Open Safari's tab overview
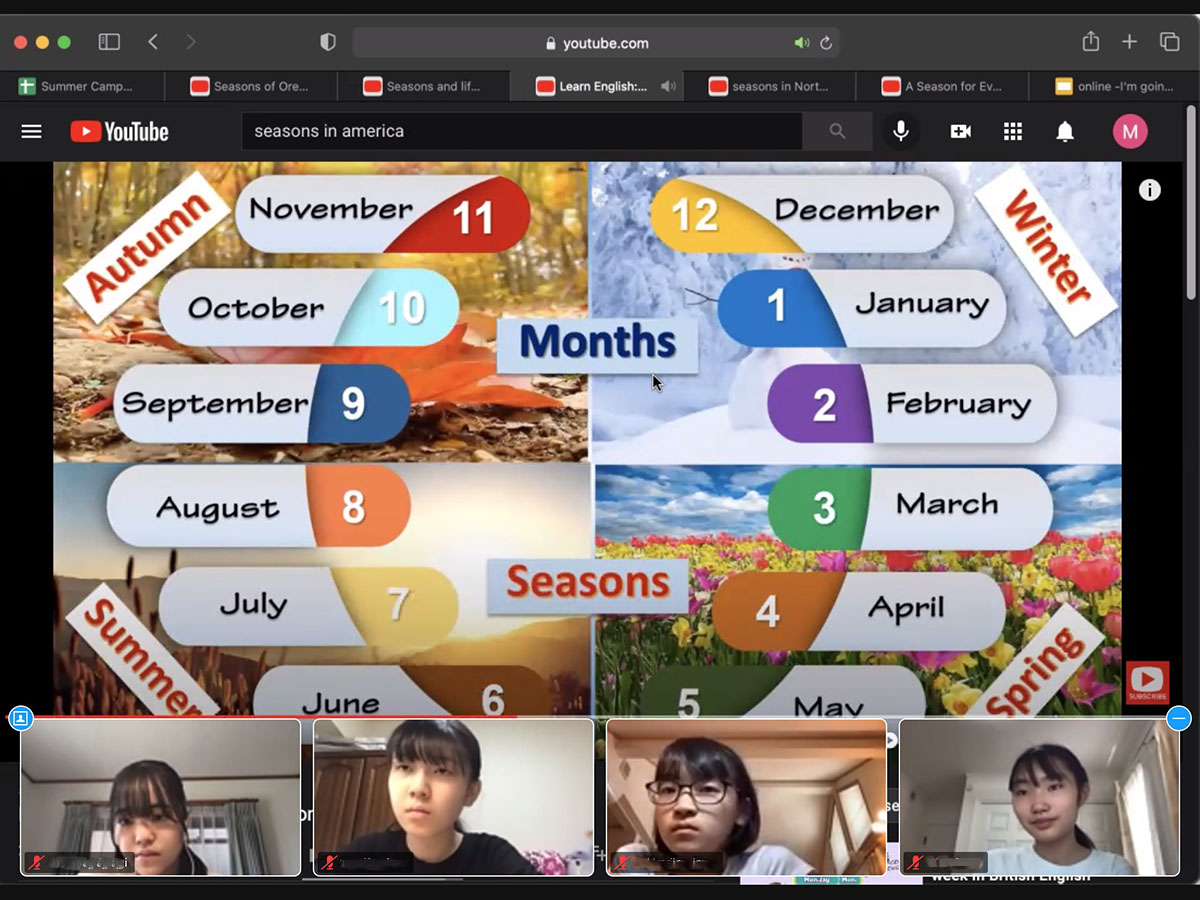The width and height of the screenshot is (1200, 900). 1169,42
